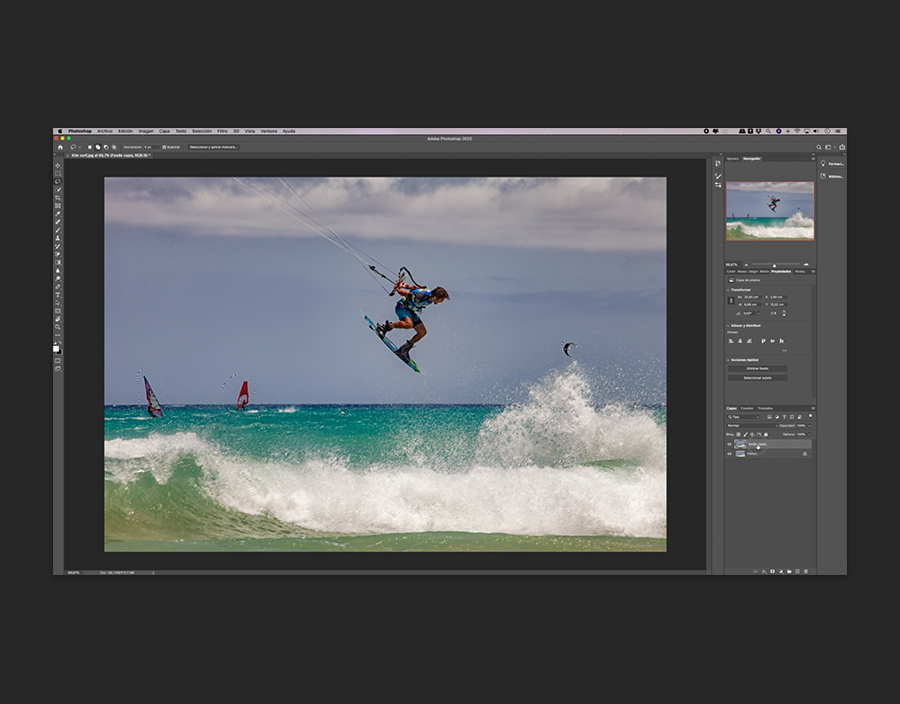Hide the Fondo copia layer
Screen dimensions: 900x704
tap(729, 444)
